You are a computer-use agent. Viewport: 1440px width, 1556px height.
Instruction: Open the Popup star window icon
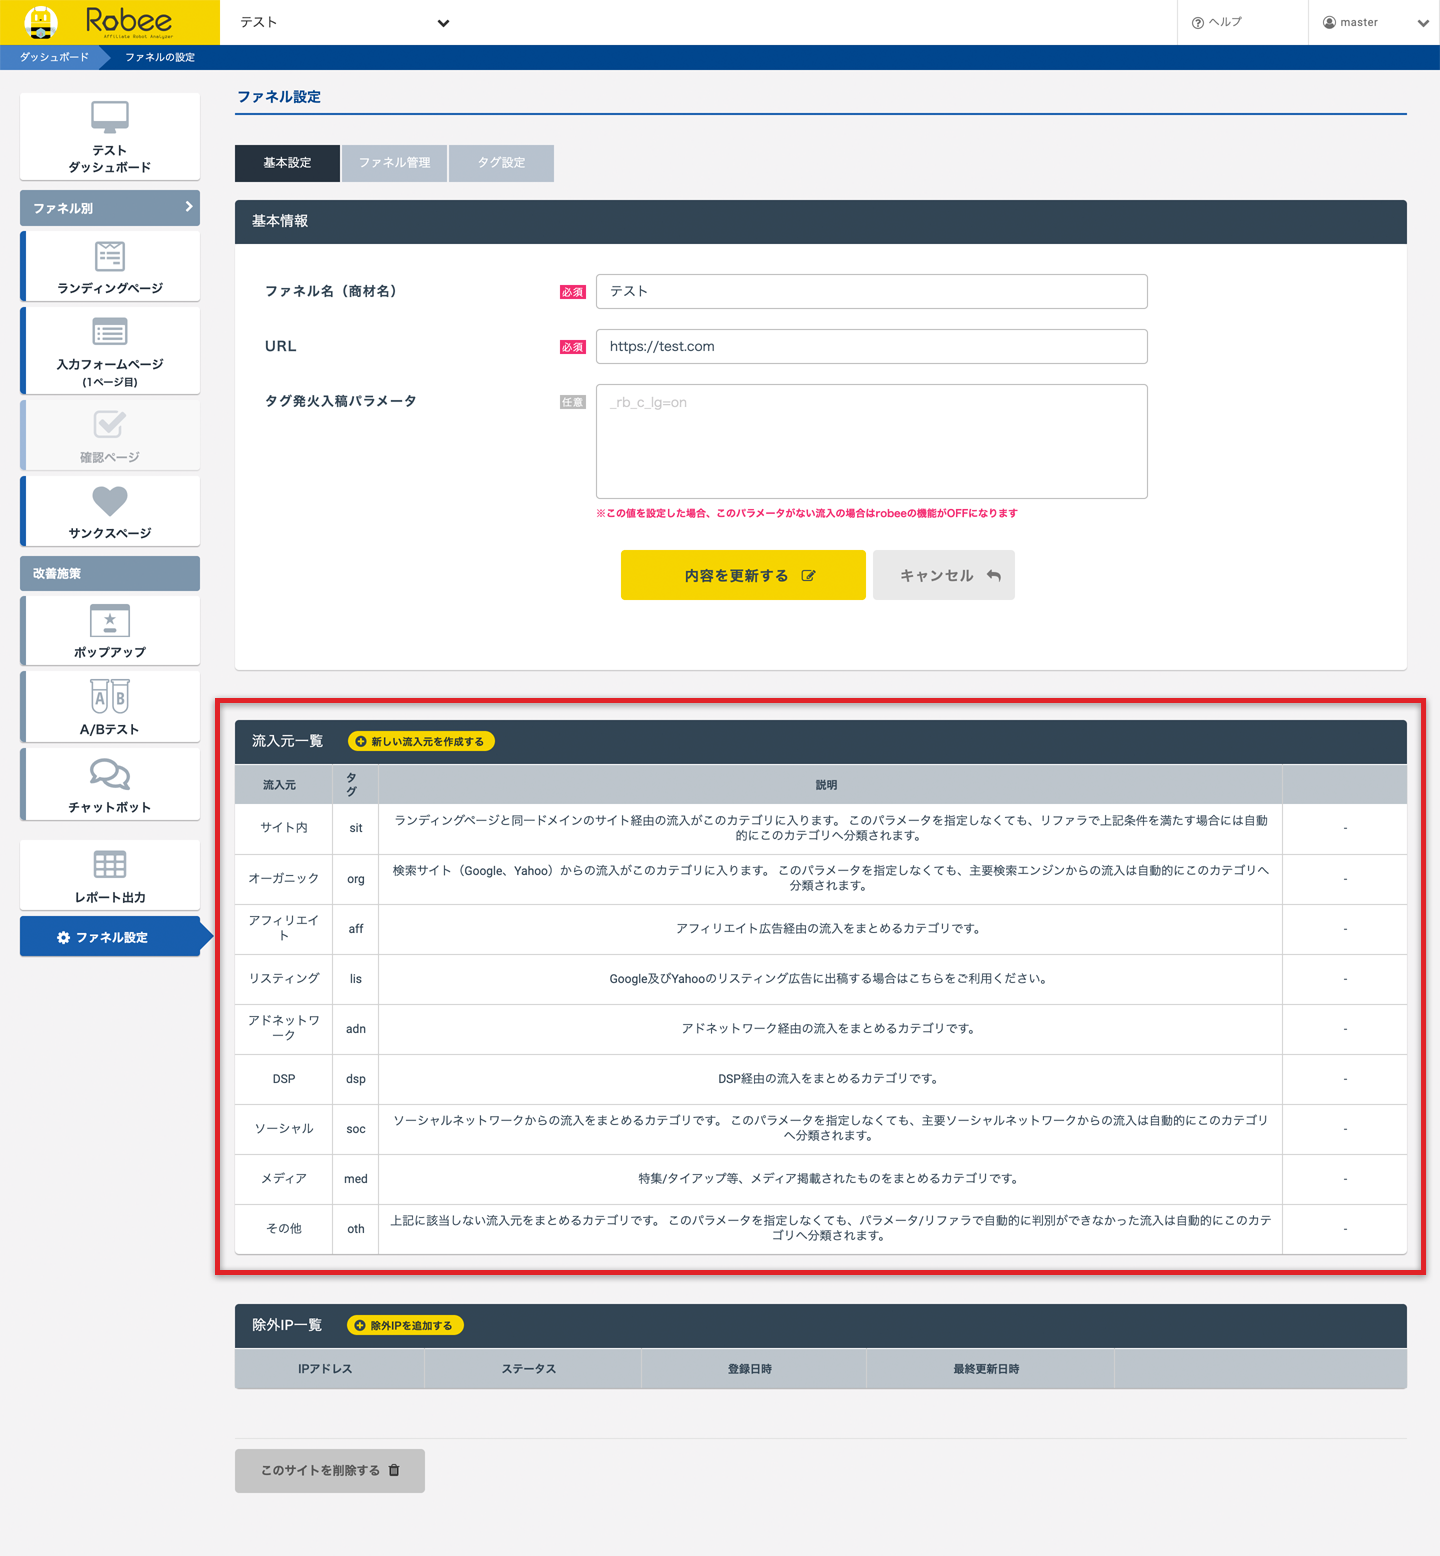click(110, 621)
